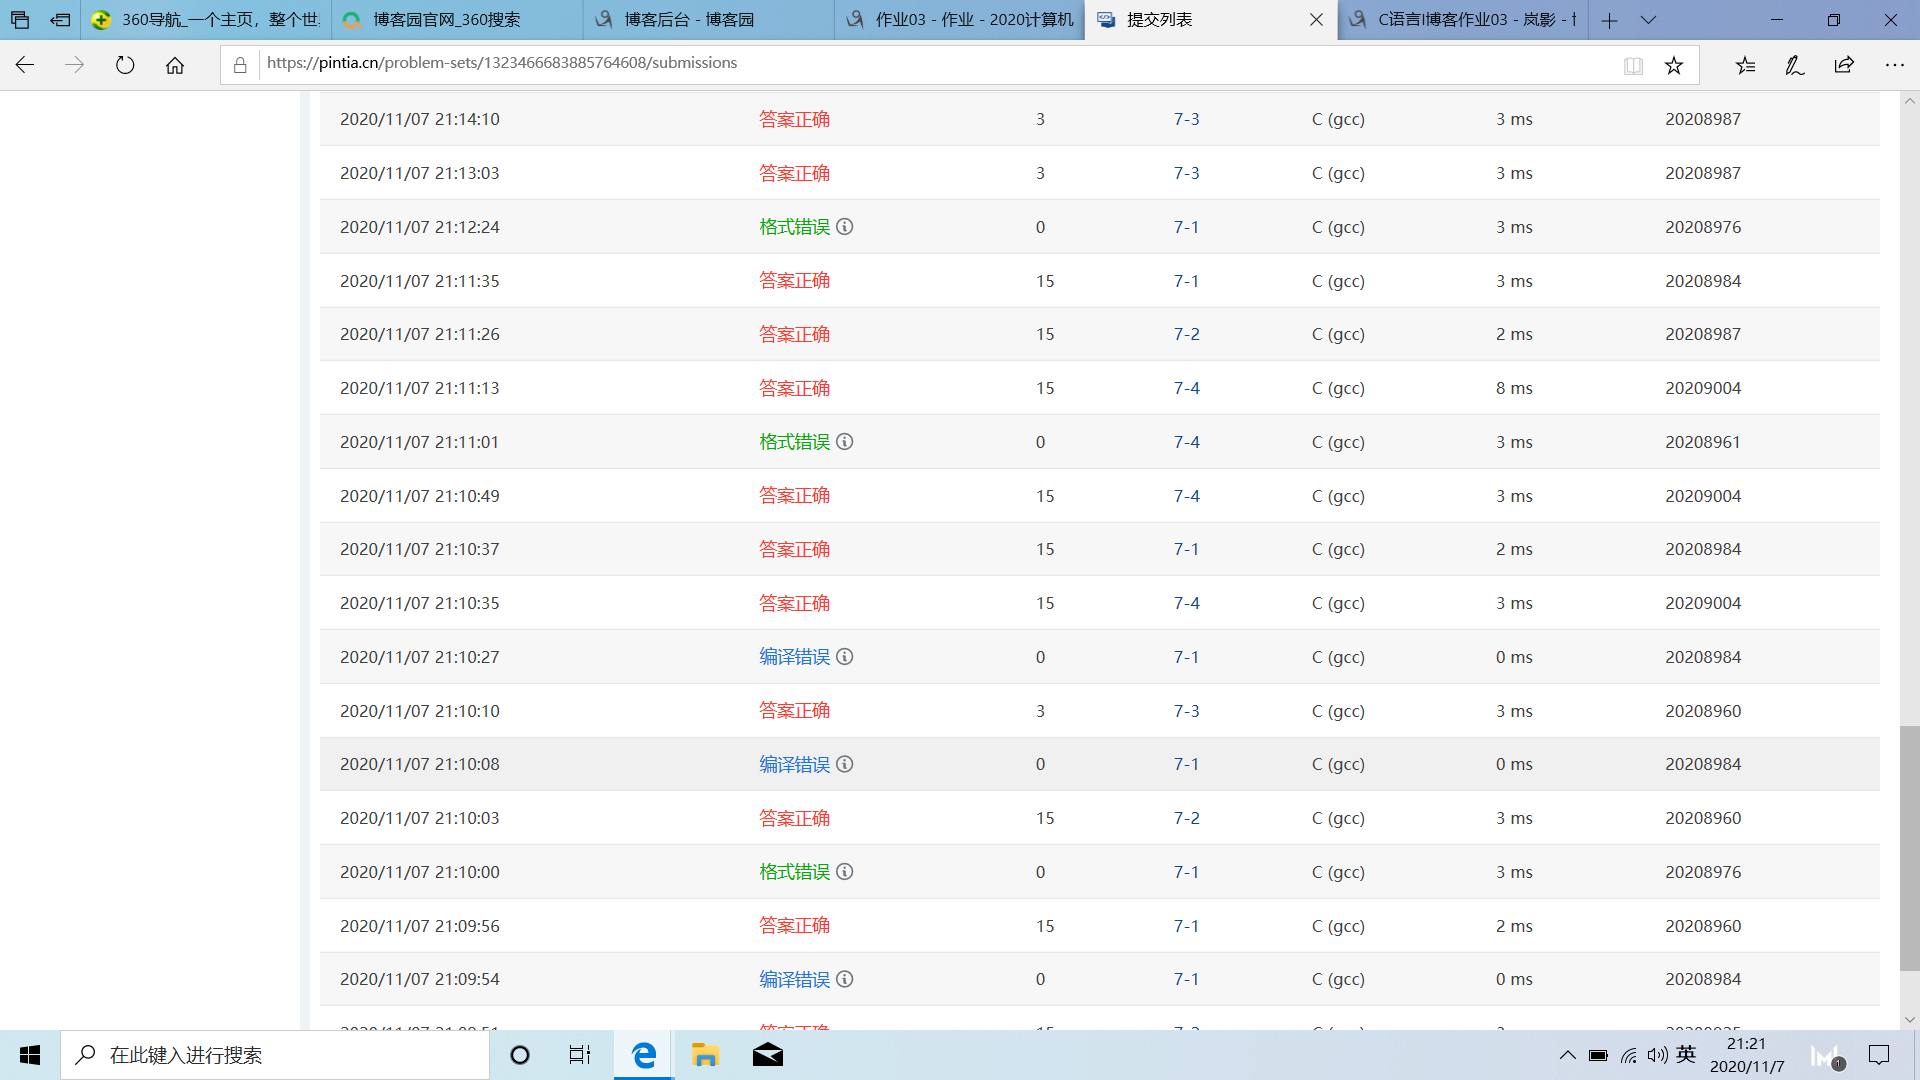This screenshot has width=1920, height=1080.
Task: Click the share page icon
Action: pos(1844,65)
